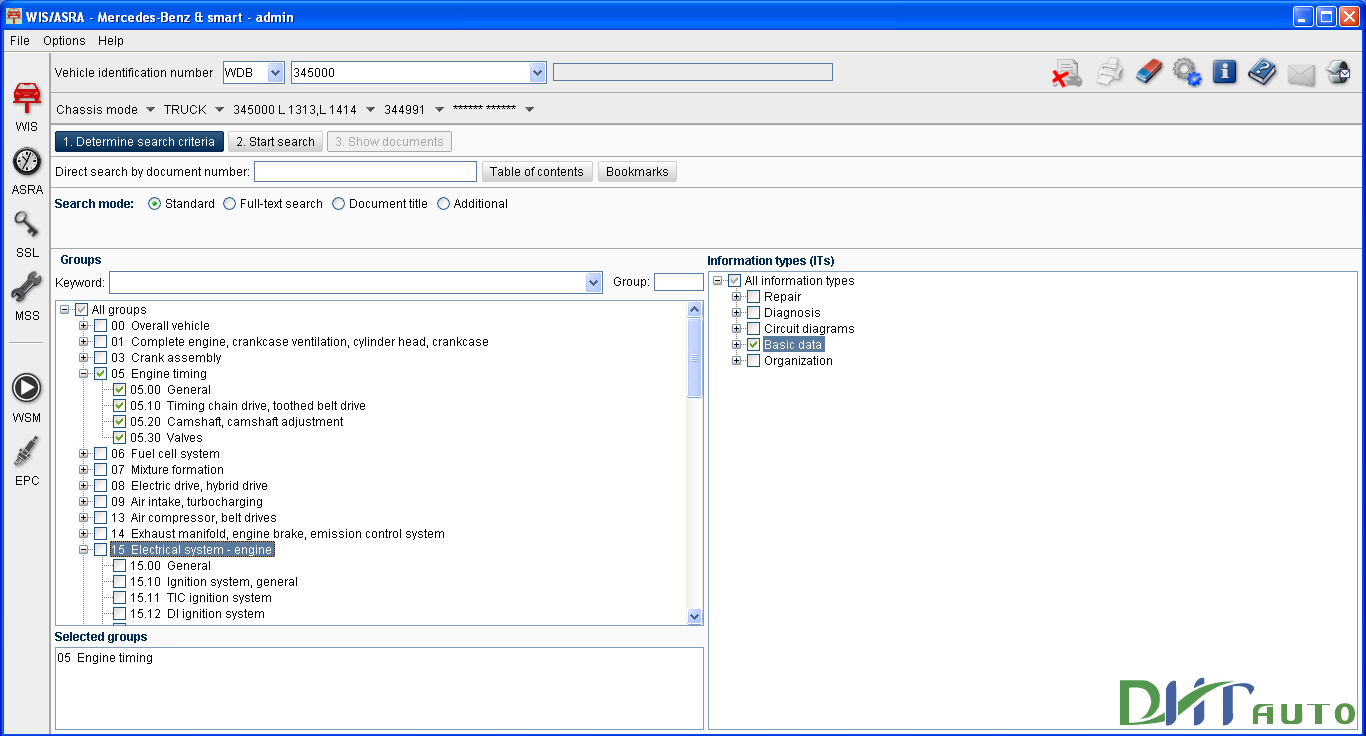The height and width of the screenshot is (736, 1366).
Task: Open help via the question-mark book
Action: click(x=1262, y=72)
